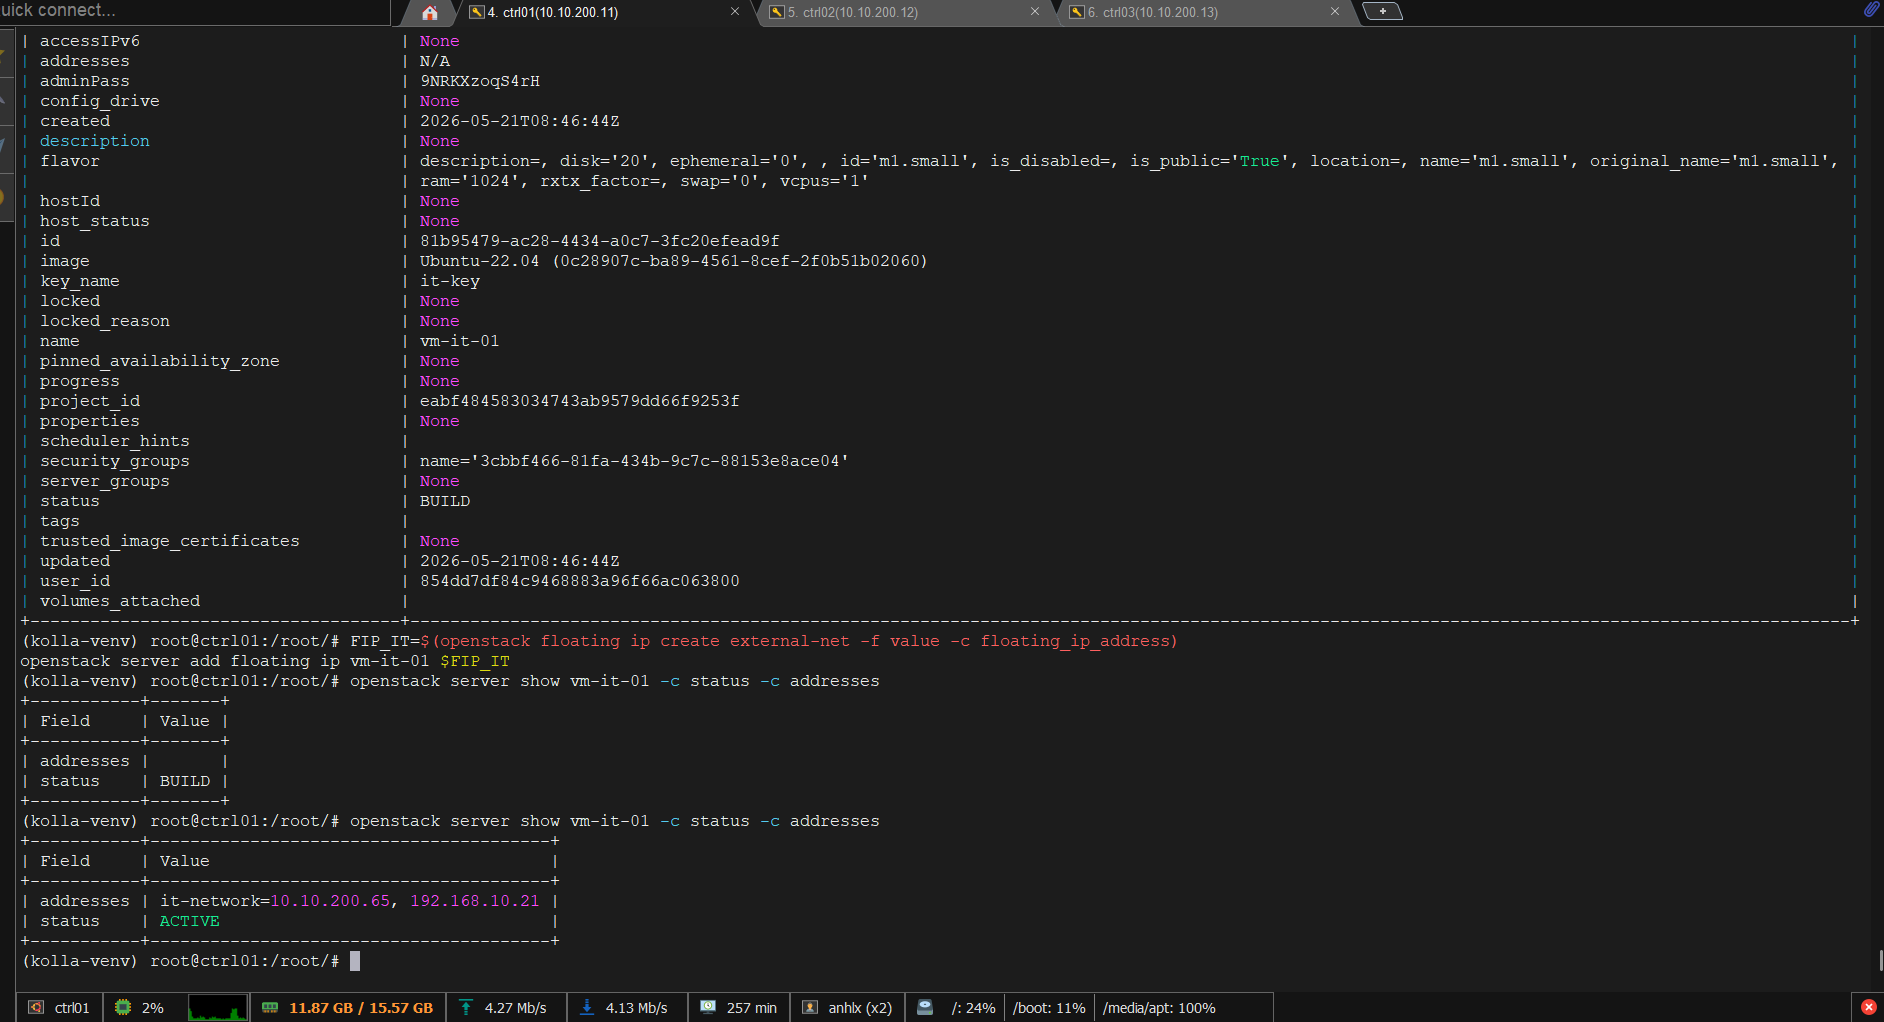Viewport: 1884px width, 1022px height.
Task: Place cursor at the final terminal prompt
Action: (x=355, y=961)
